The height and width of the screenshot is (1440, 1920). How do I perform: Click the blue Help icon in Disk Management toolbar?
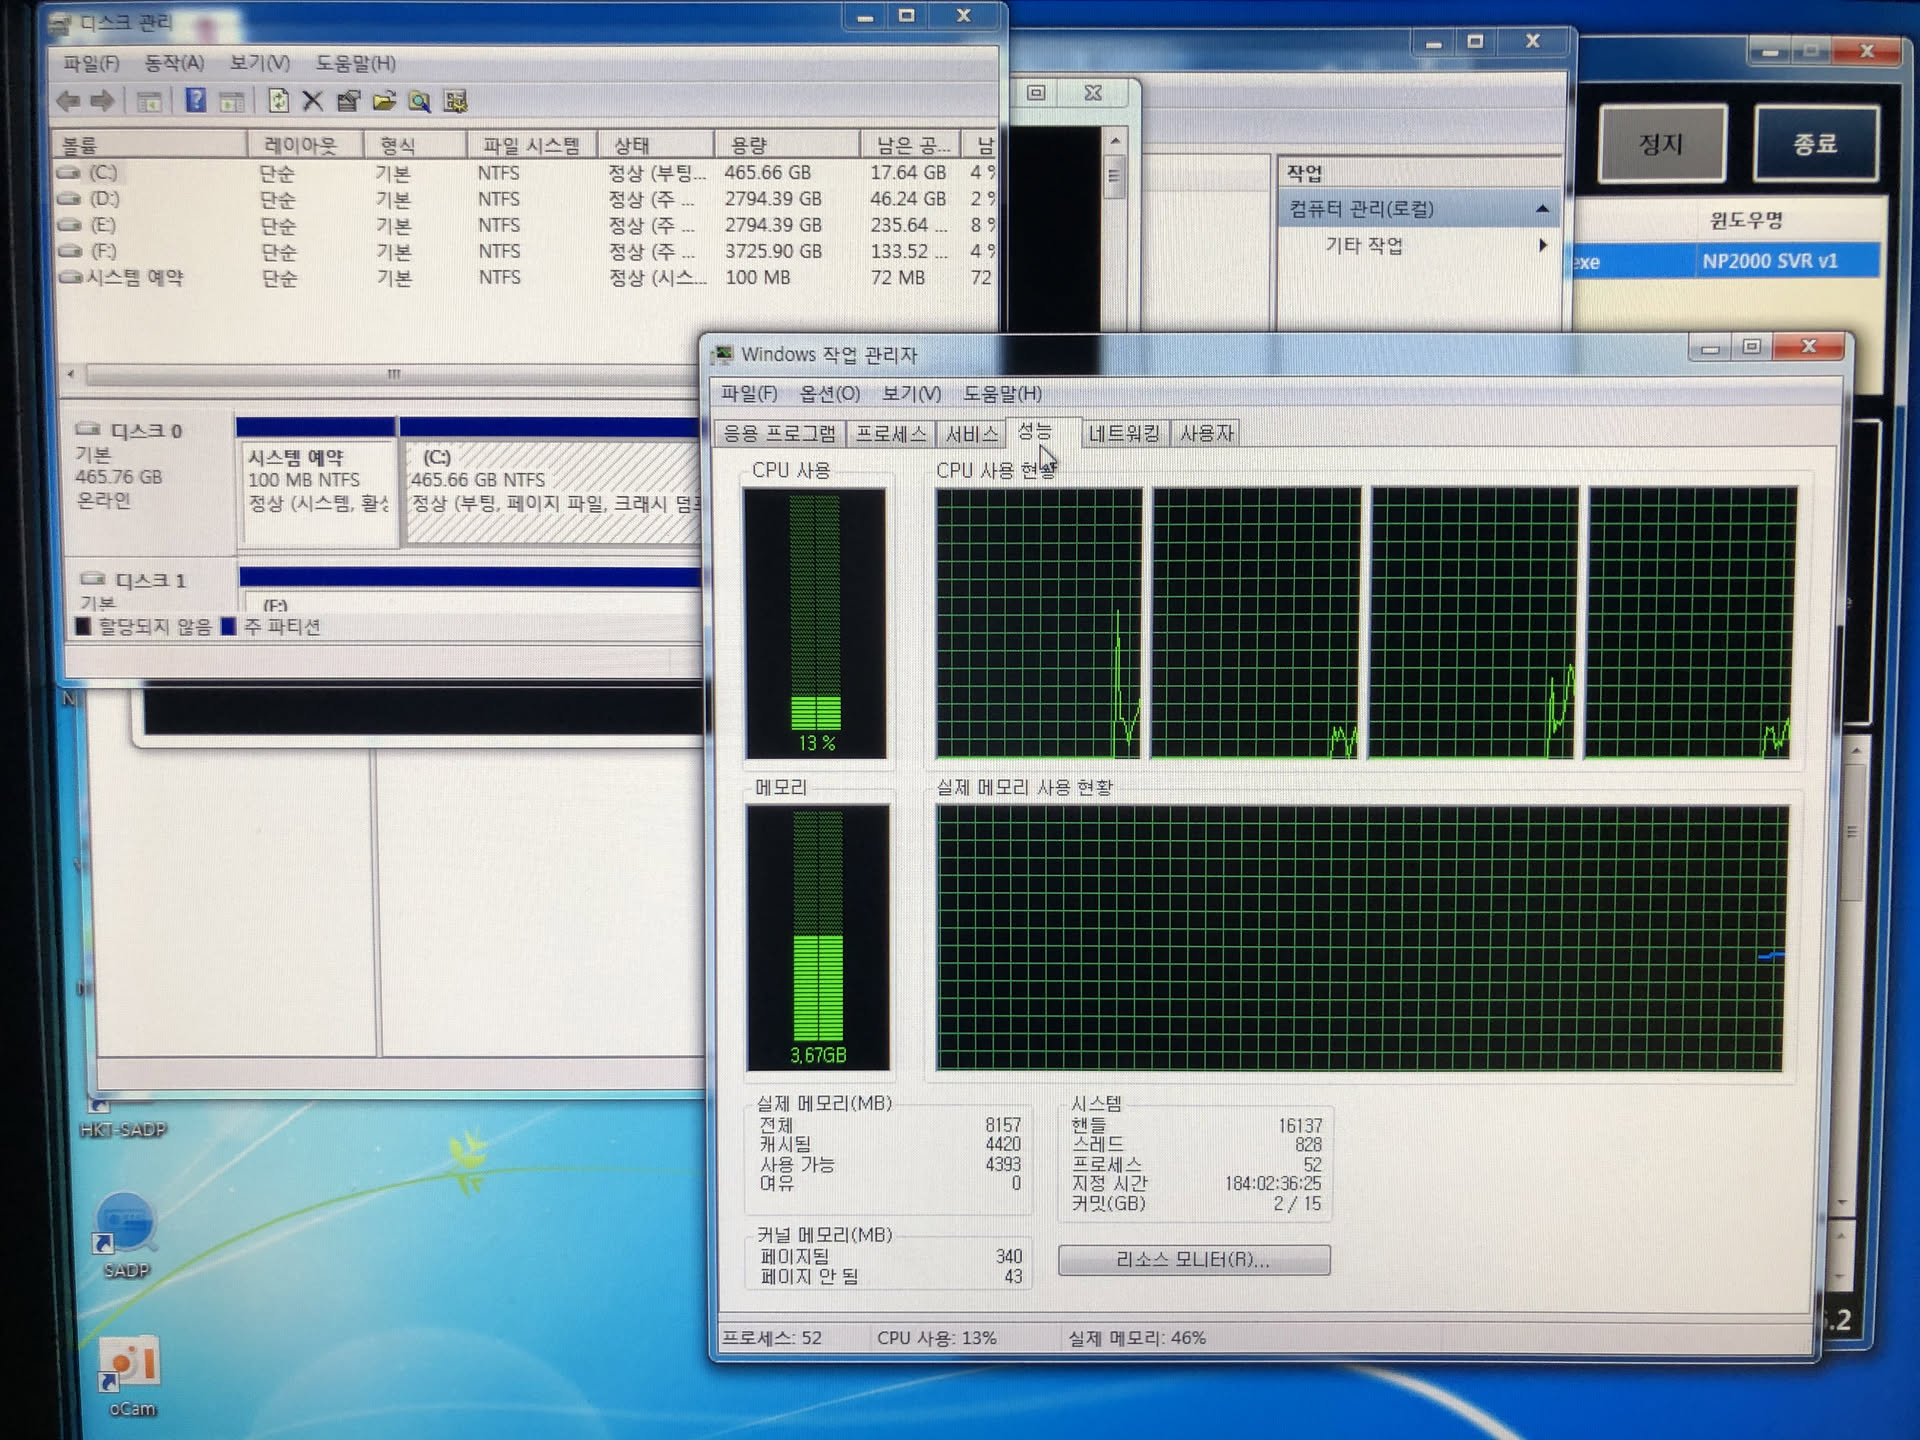click(x=195, y=101)
